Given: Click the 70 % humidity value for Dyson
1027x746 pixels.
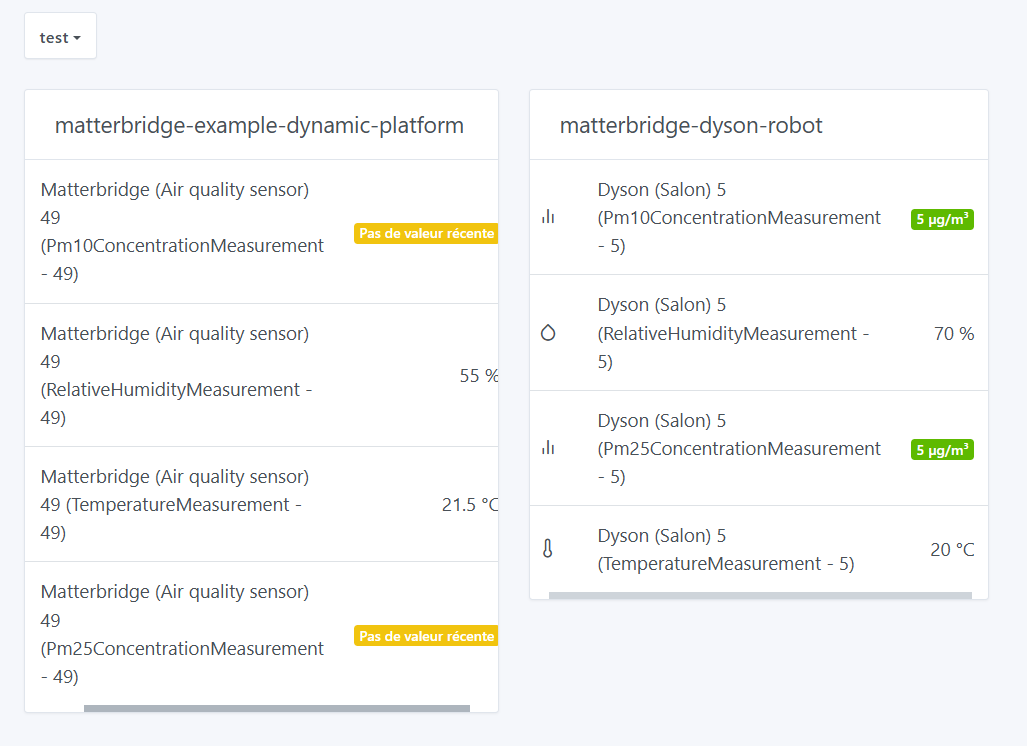Looking at the screenshot, I should pyautogui.click(x=953, y=334).
